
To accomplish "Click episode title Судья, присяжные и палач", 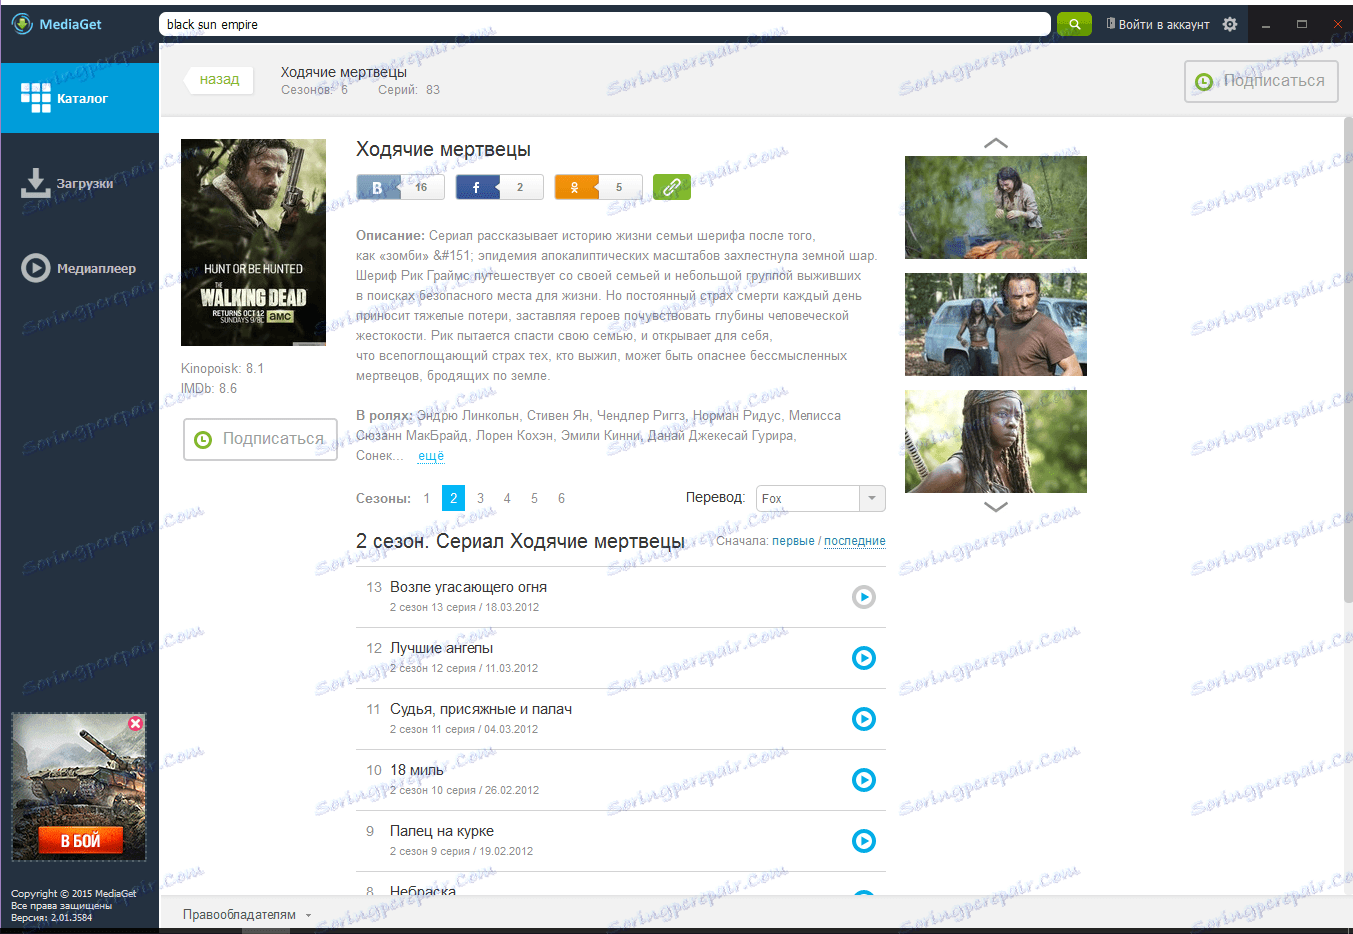I will [481, 709].
